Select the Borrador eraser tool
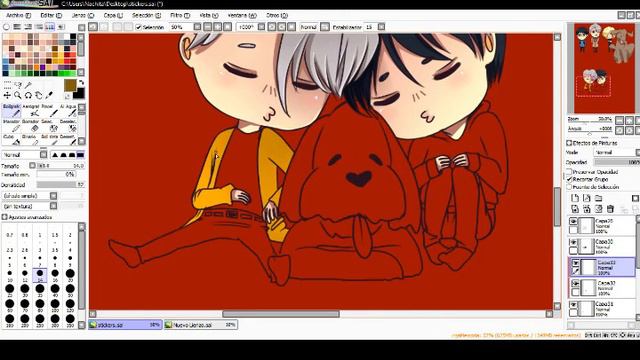Viewport: 640px width, 360px height. pyautogui.click(x=31, y=125)
